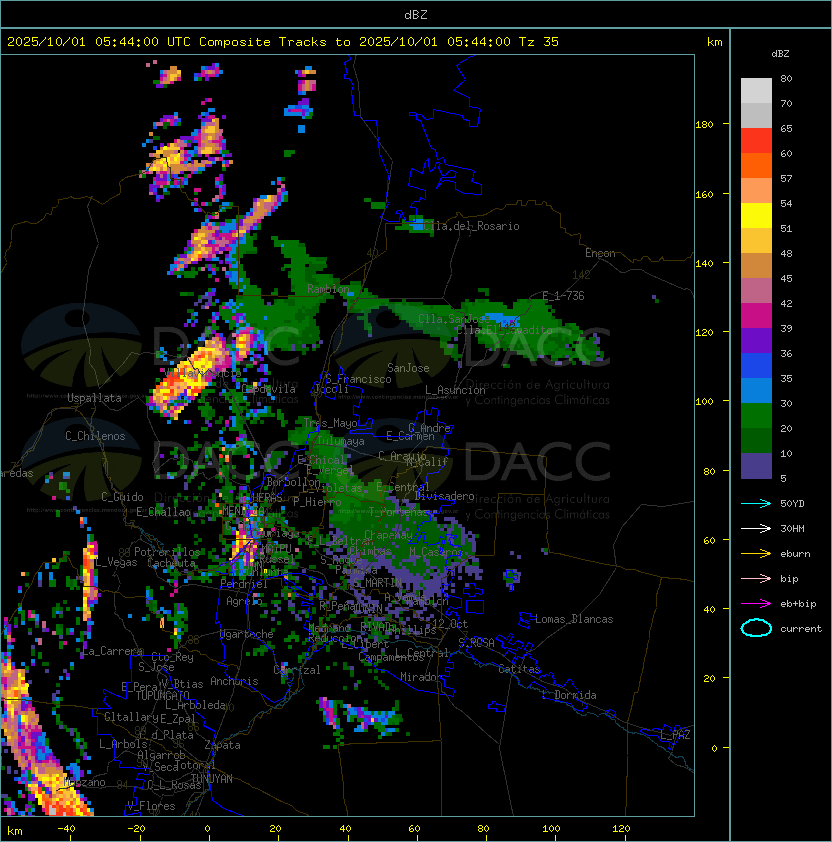Image resolution: width=832 pixels, height=842 pixels.
Task: Click the 'E_Carmen' map label
Action: (410, 436)
